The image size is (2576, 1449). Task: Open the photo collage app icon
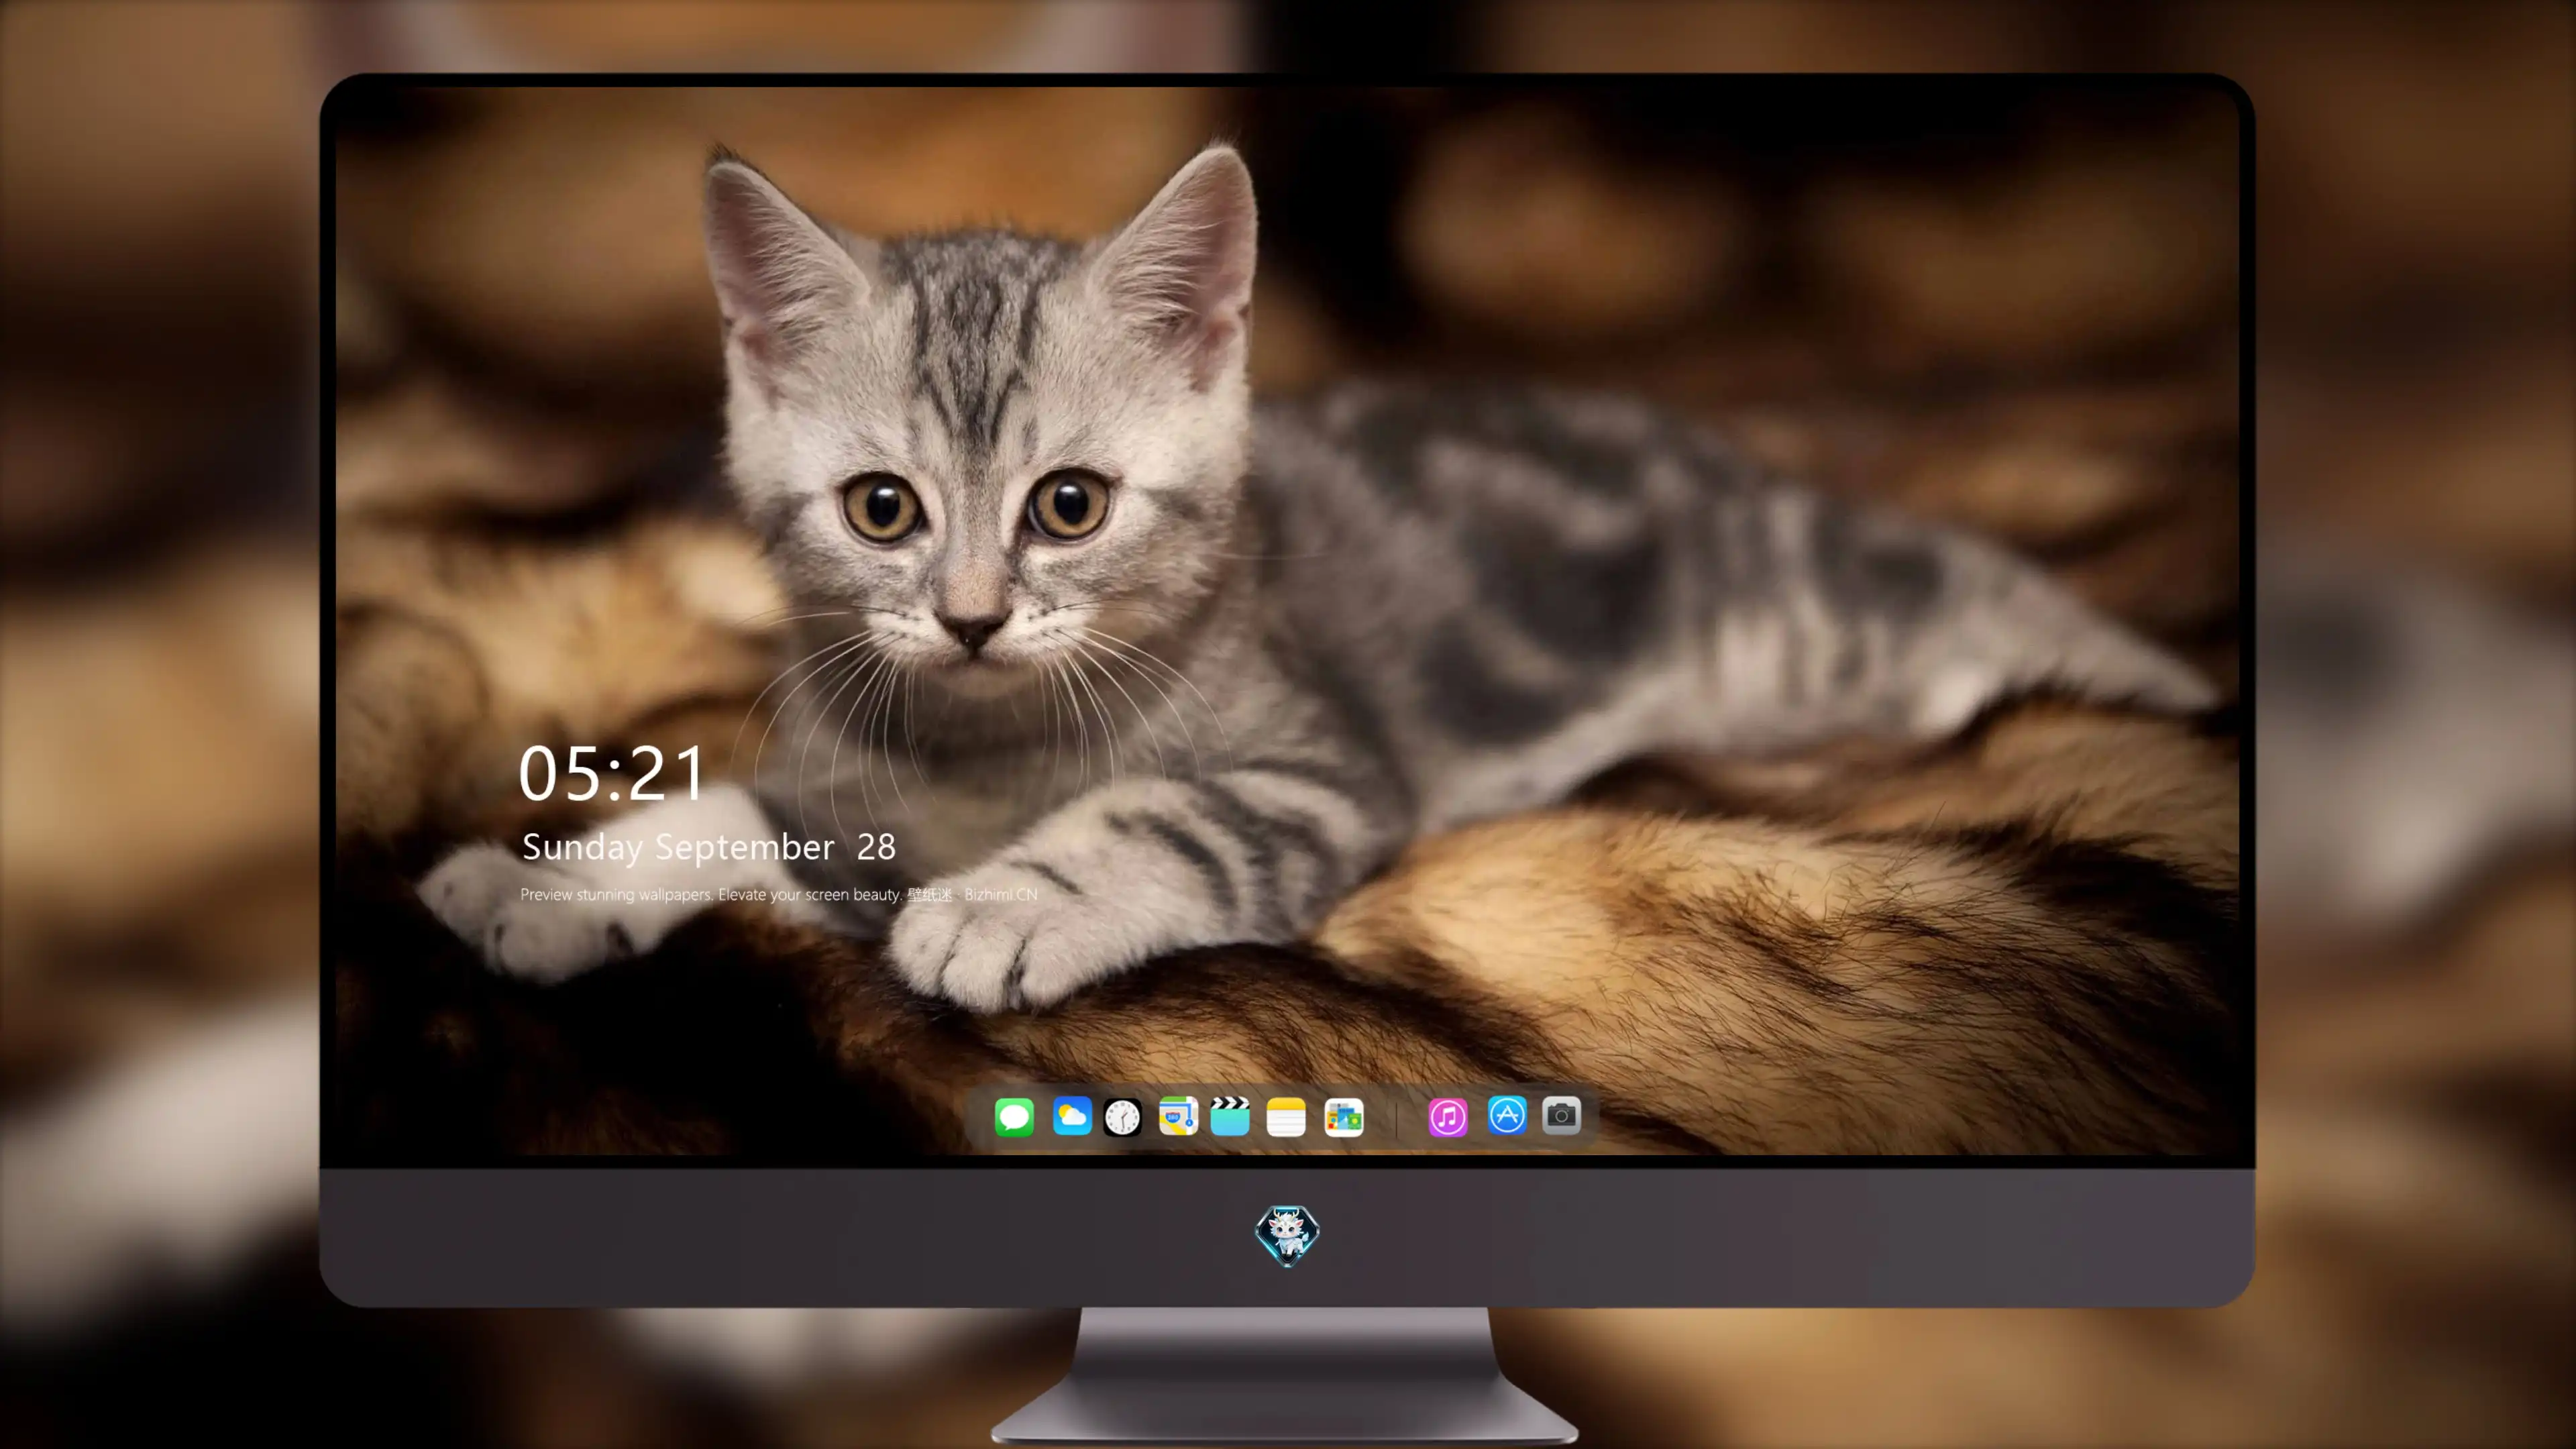click(x=1344, y=1117)
